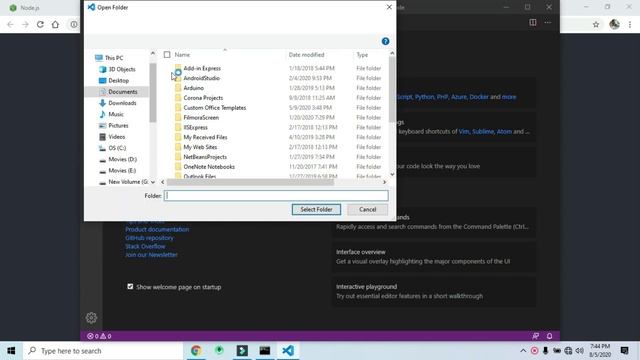Click the Folder name input field
The width and height of the screenshot is (640, 360).
pos(276,196)
